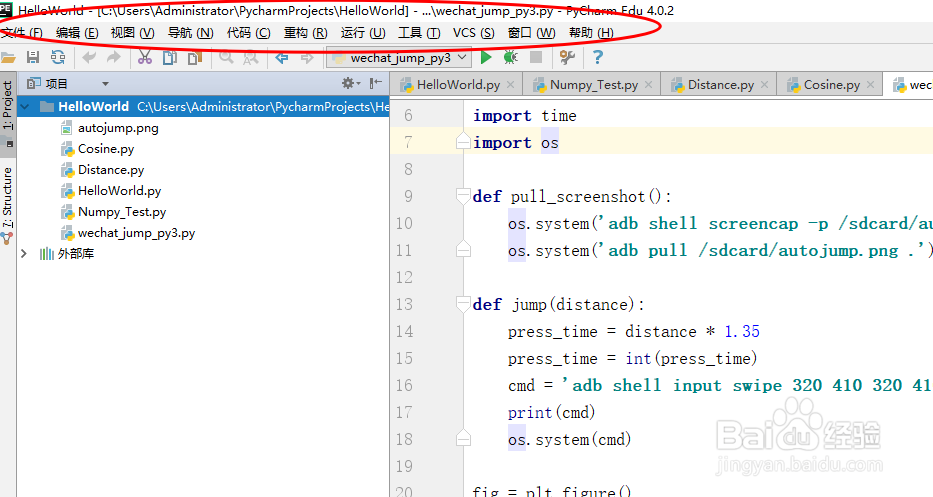Select HelloWorld.py in project tree
This screenshot has height=497, width=933.
(119, 190)
